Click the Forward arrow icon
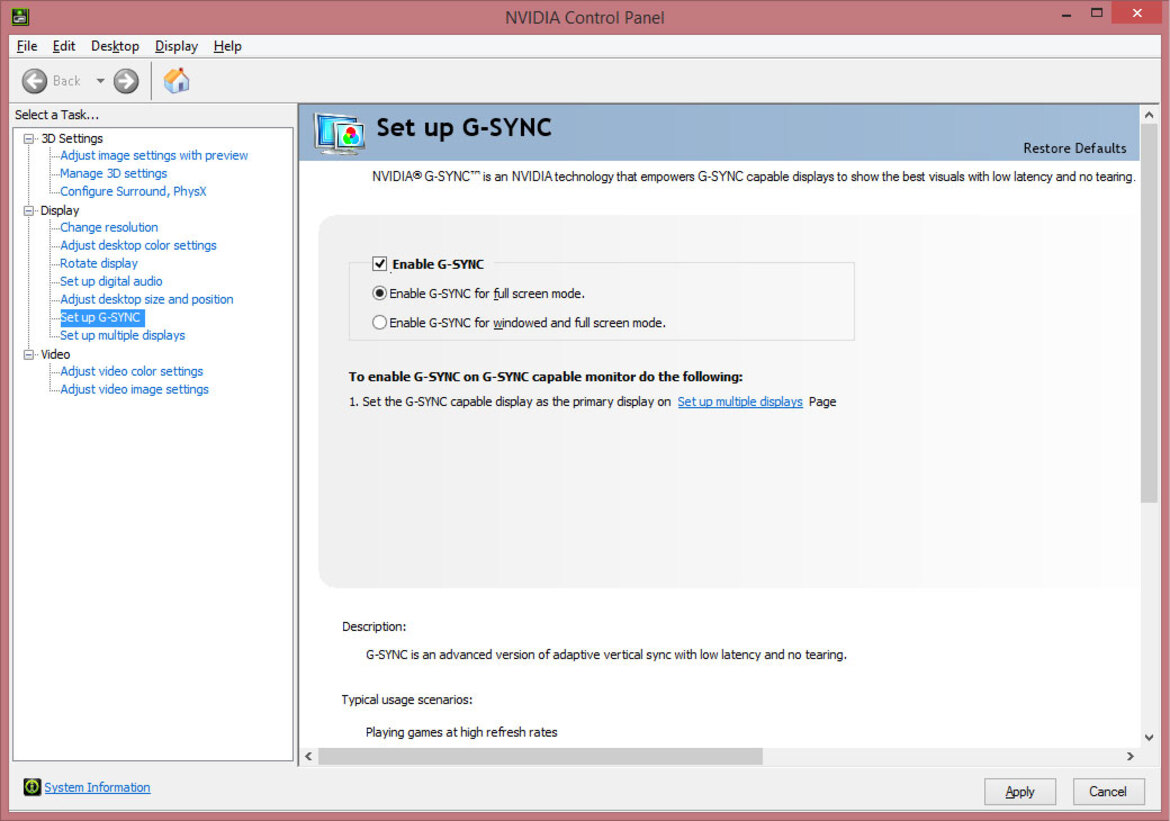Image resolution: width=1170 pixels, height=821 pixels. [x=126, y=81]
